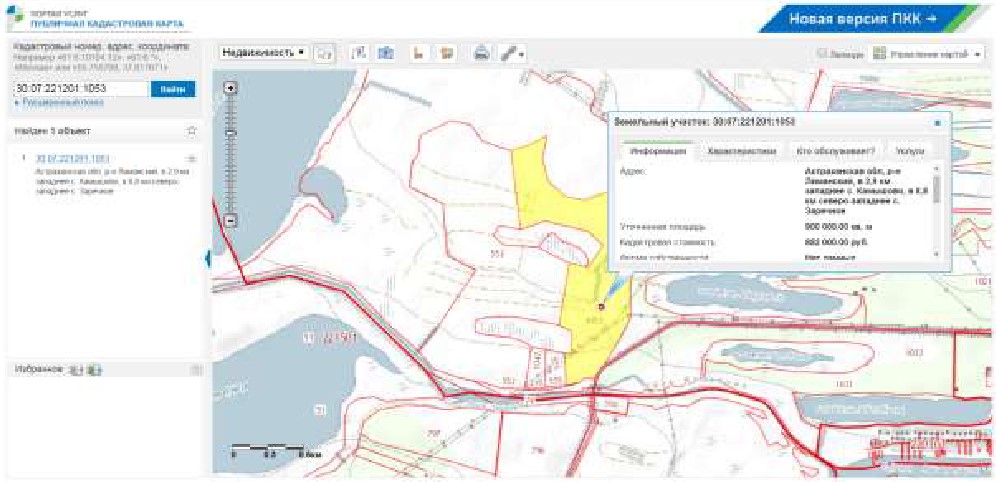
Task: Click the popup address value text
Action: (864, 192)
